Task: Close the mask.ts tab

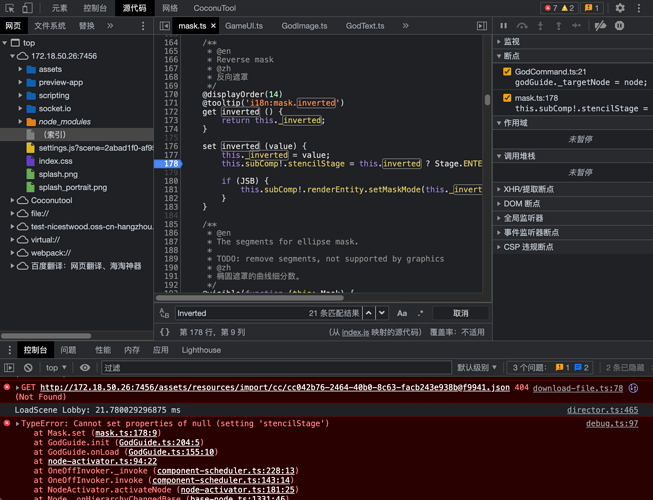Action: click(213, 26)
